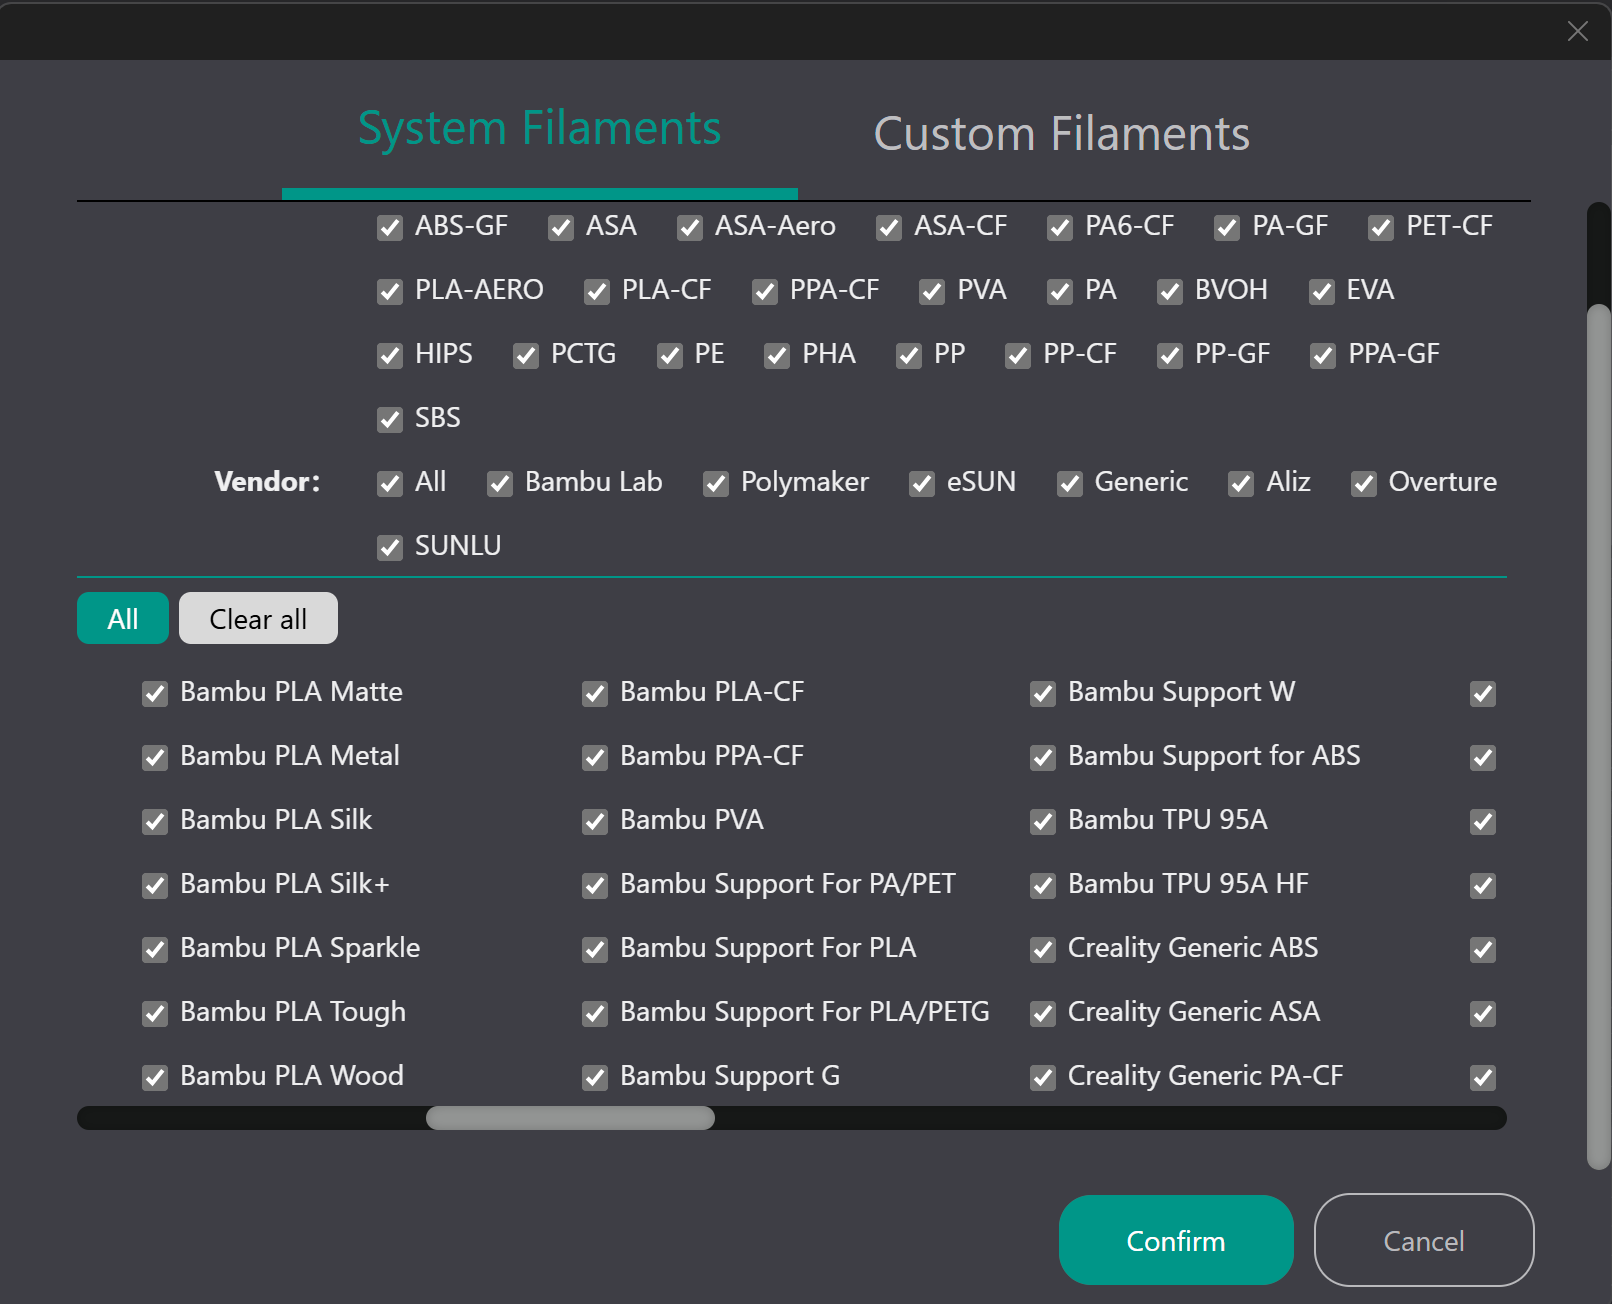Image resolution: width=1612 pixels, height=1304 pixels.
Task: Toggle the PVA type checkbox
Action: click(932, 292)
